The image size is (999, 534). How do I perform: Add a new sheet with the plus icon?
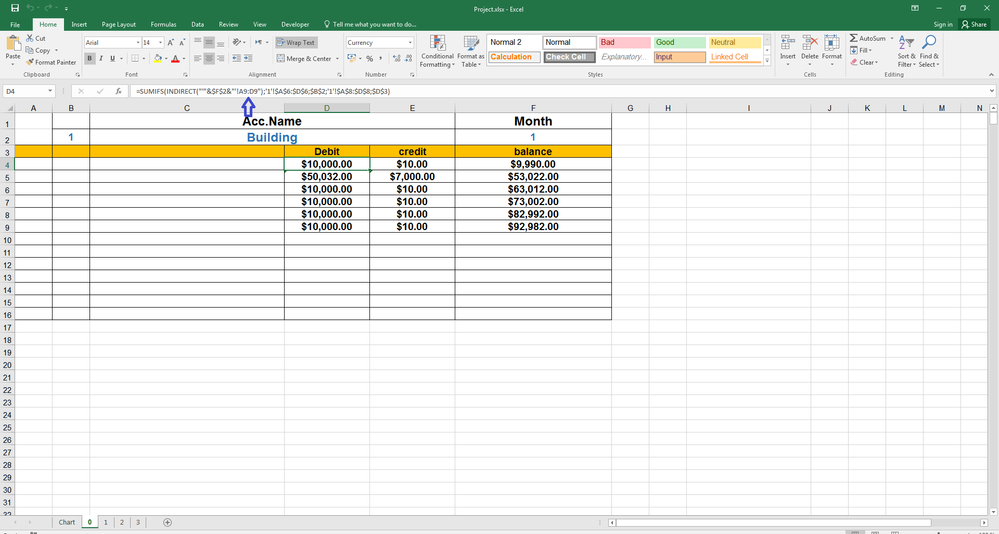(x=167, y=522)
